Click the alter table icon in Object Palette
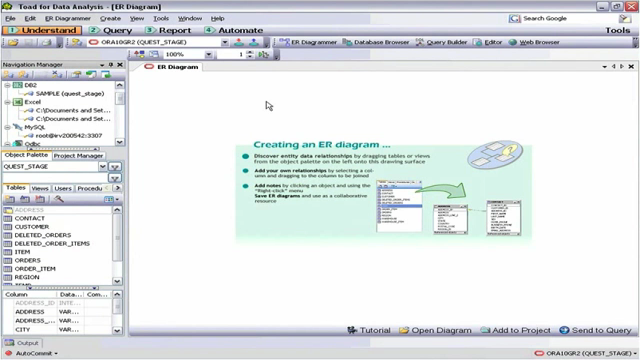Viewport: 640px width, 360px height. click(25, 199)
